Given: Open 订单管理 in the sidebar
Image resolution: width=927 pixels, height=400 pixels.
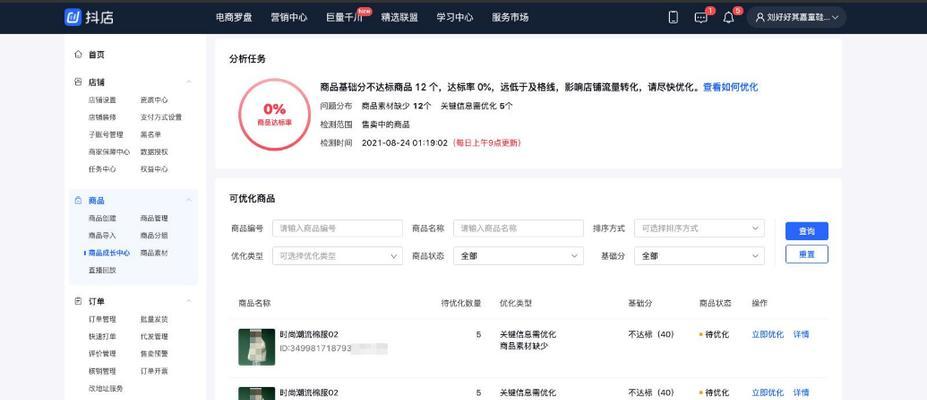Looking at the screenshot, I should tap(102, 319).
